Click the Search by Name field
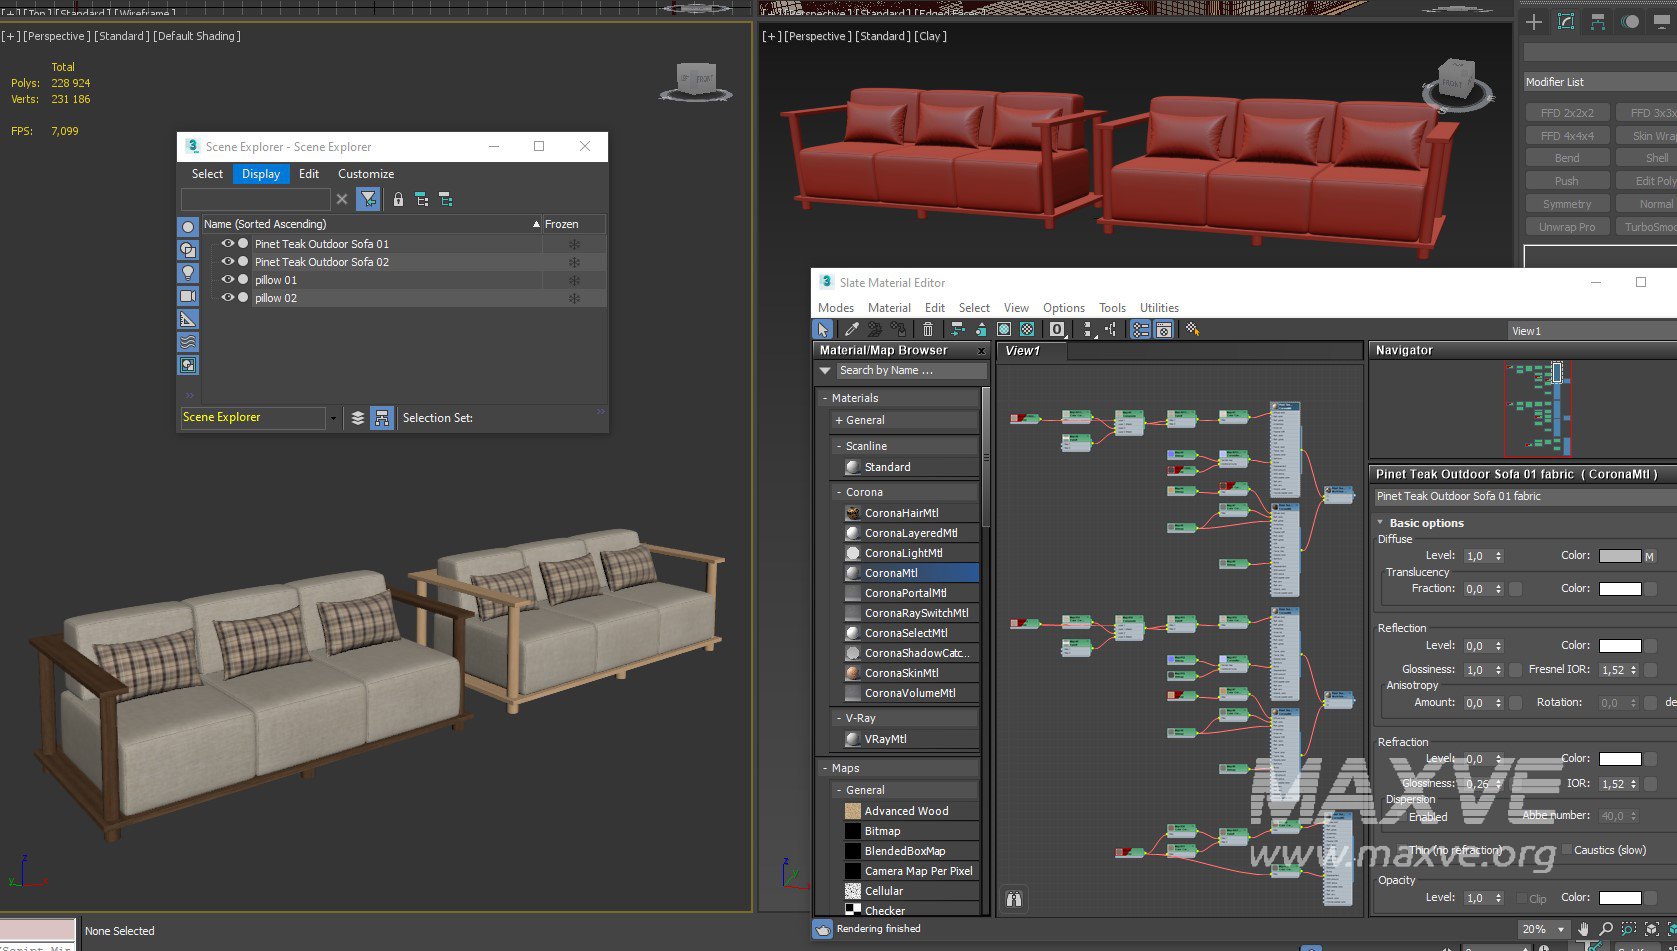 (x=910, y=370)
